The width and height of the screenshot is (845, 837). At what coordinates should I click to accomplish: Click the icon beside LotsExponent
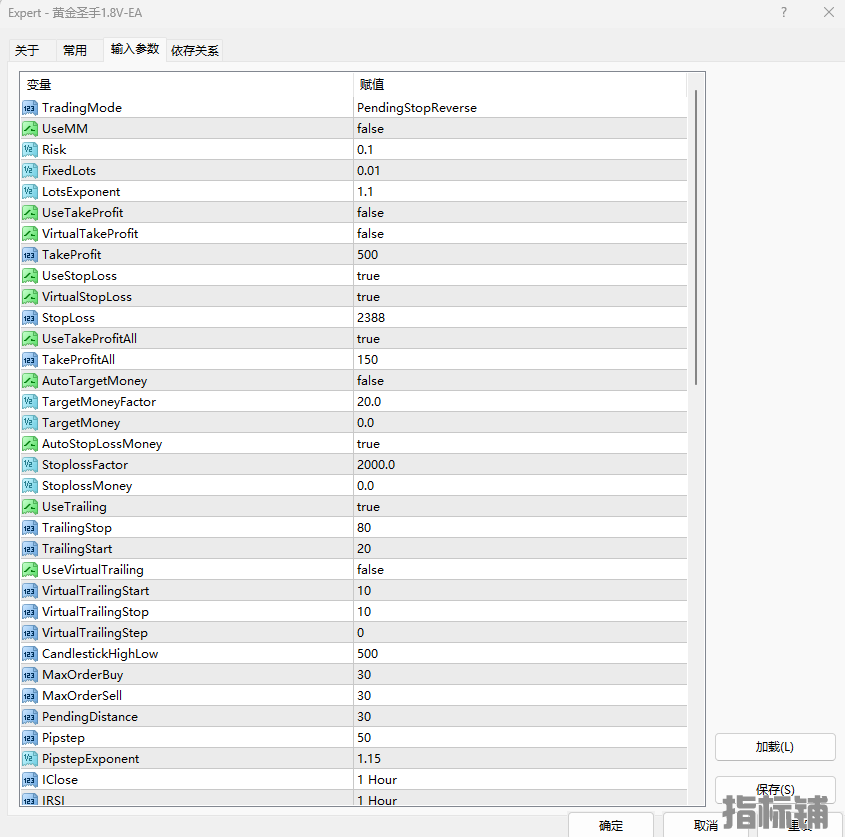pos(30,192)
